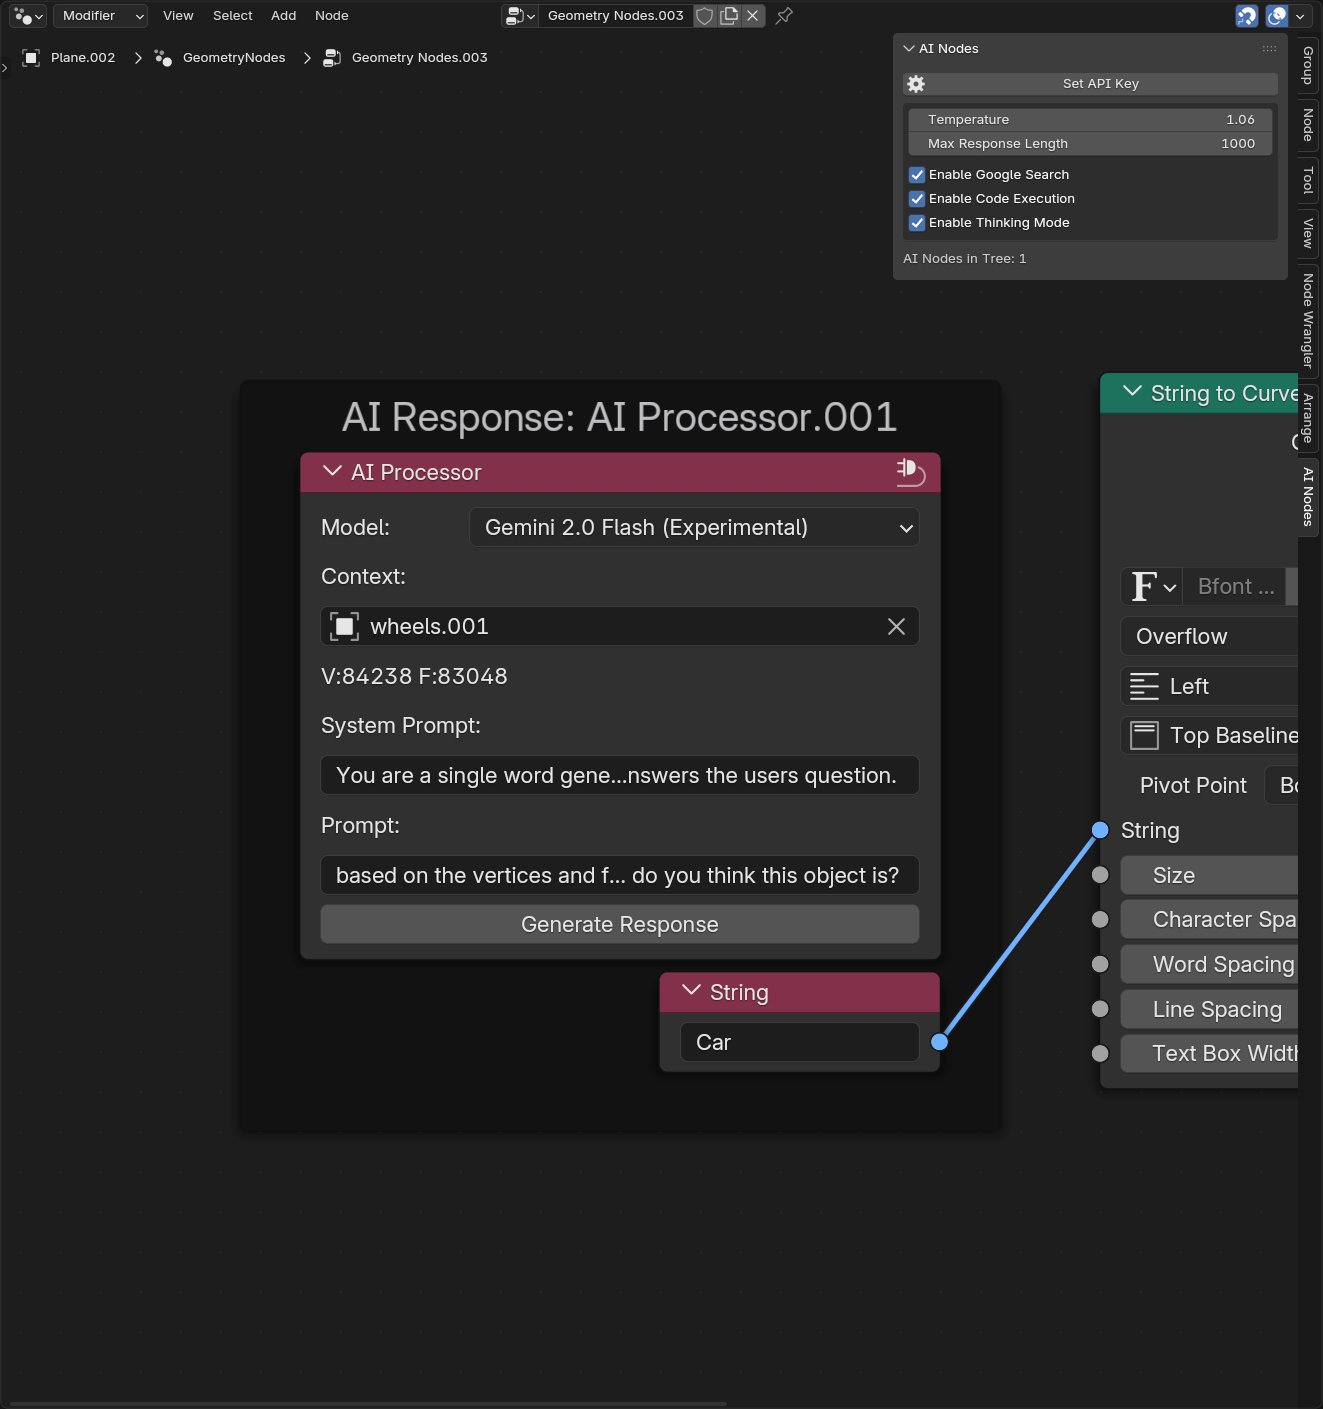Select the Left alignment icon
1323x1409 pixels.
click(x=1144, y=686)
